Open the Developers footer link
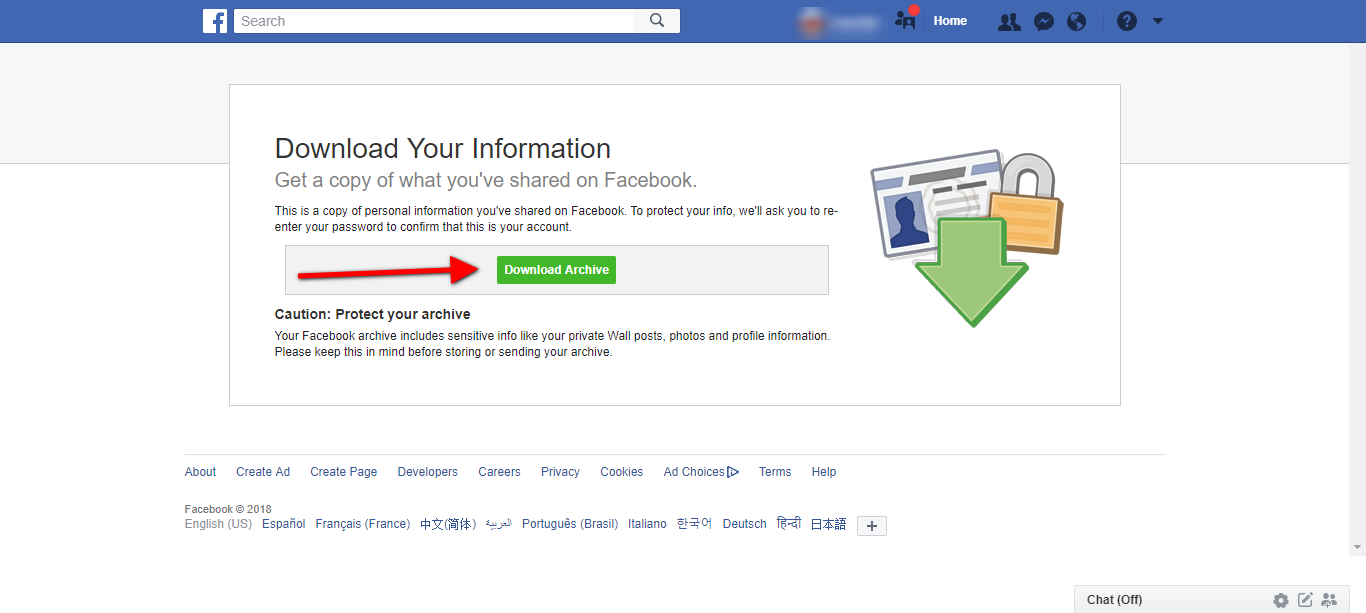This screenshot has height=613, width=1366. (427, 472)
